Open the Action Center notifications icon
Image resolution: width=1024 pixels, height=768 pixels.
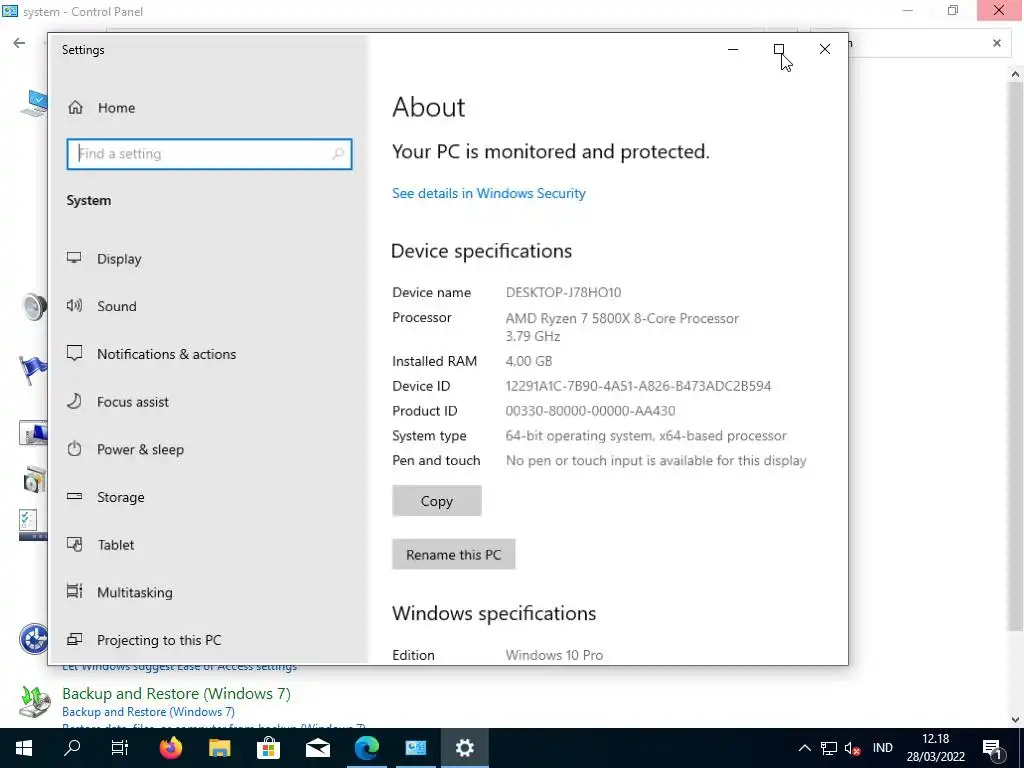(993, 748)
